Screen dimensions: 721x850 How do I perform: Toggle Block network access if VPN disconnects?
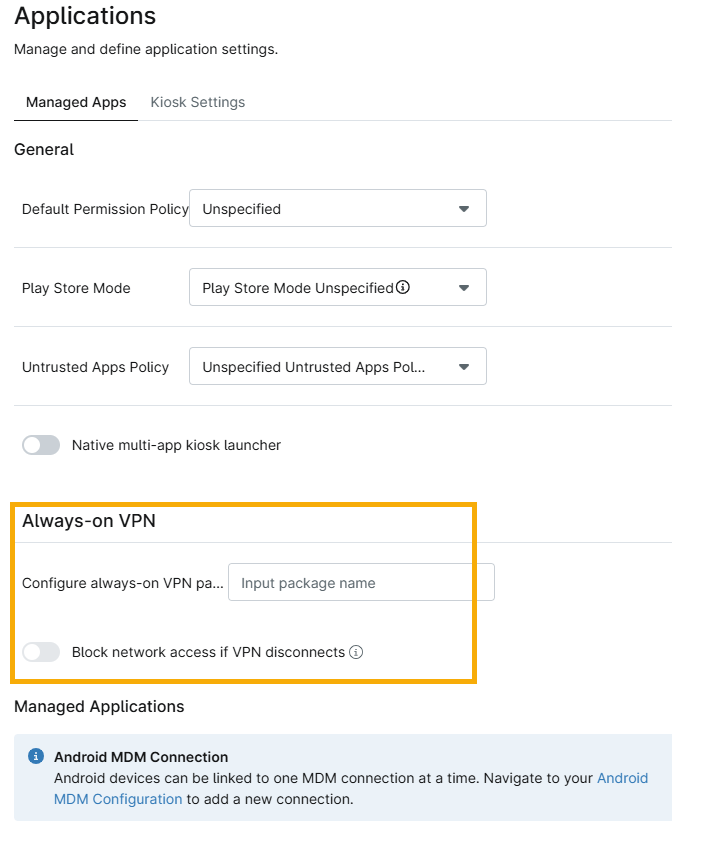tap(41, 652)
